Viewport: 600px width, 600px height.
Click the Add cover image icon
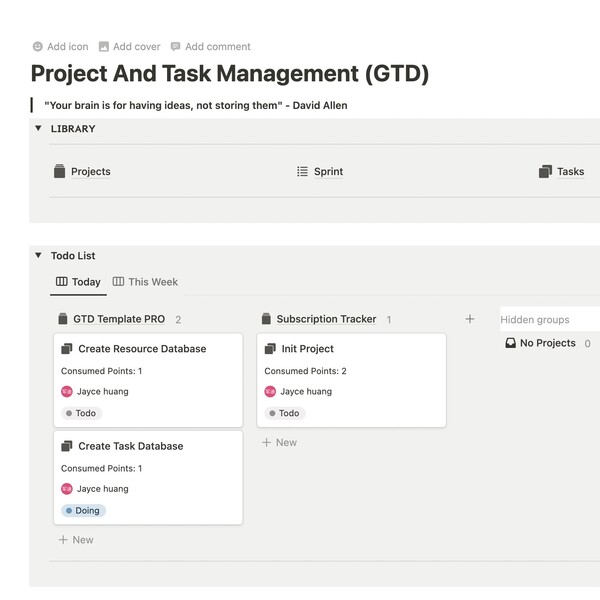click(x=104, y=47)
